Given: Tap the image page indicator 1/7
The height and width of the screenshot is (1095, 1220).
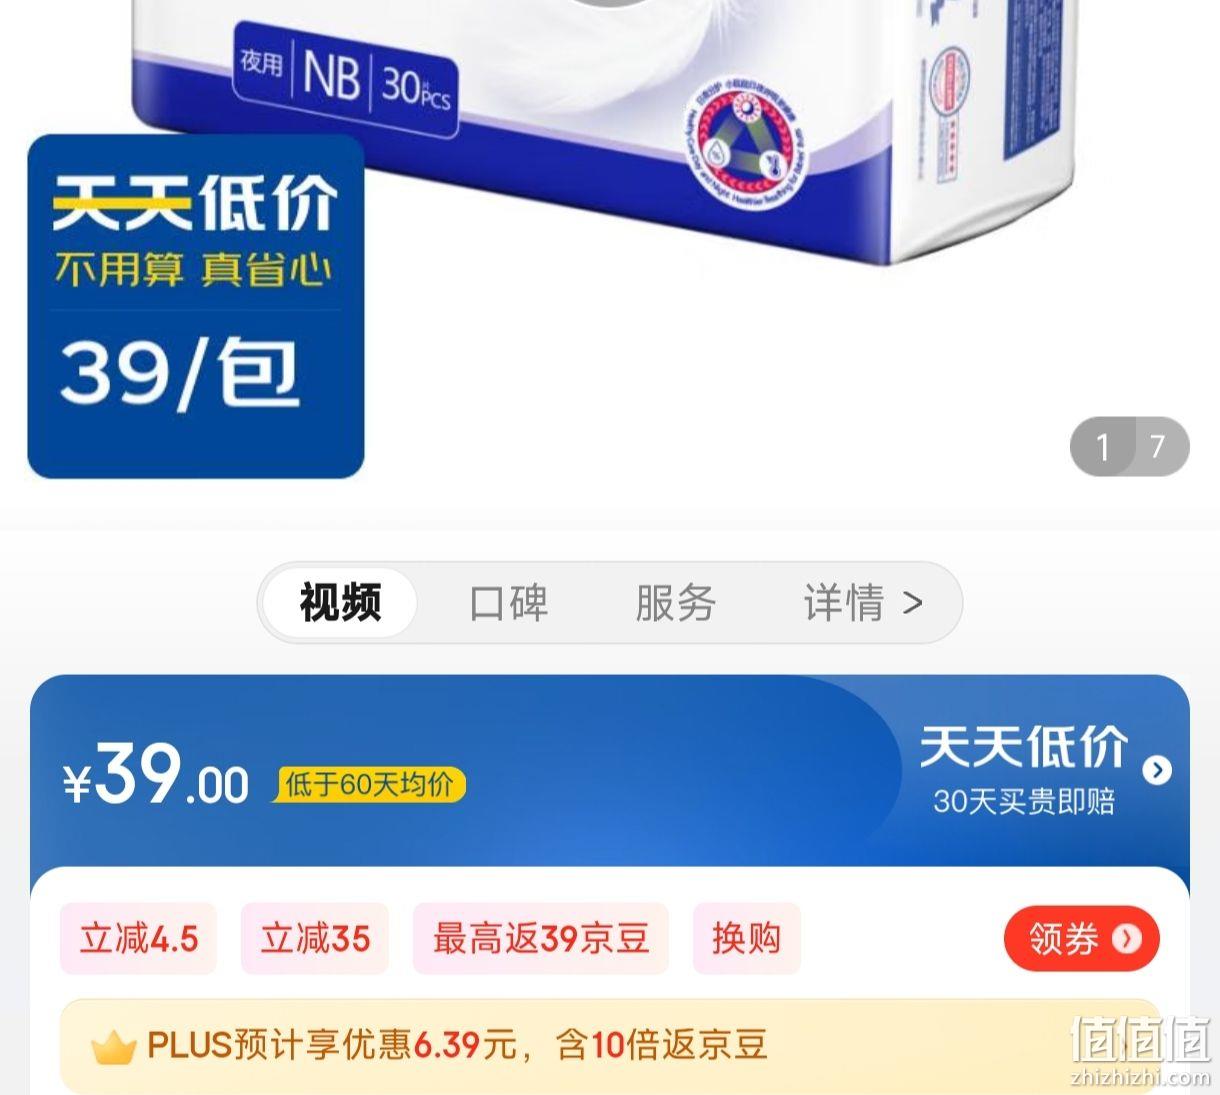Looking at the screenshot, I should pyautogui.click(x=1129, y=446).
